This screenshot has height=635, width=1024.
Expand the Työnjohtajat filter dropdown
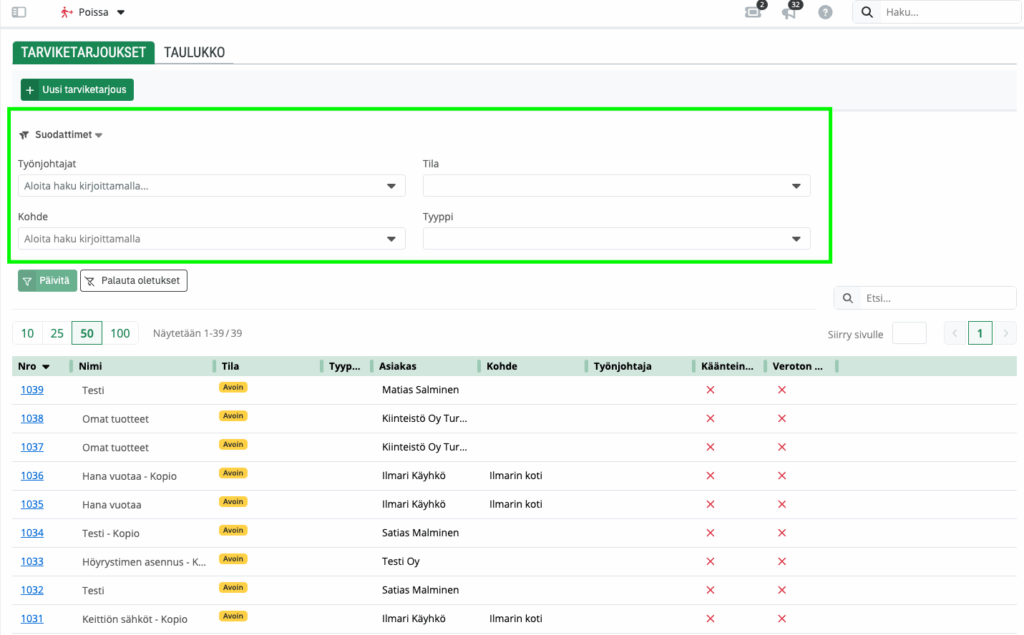click(391, 186)
